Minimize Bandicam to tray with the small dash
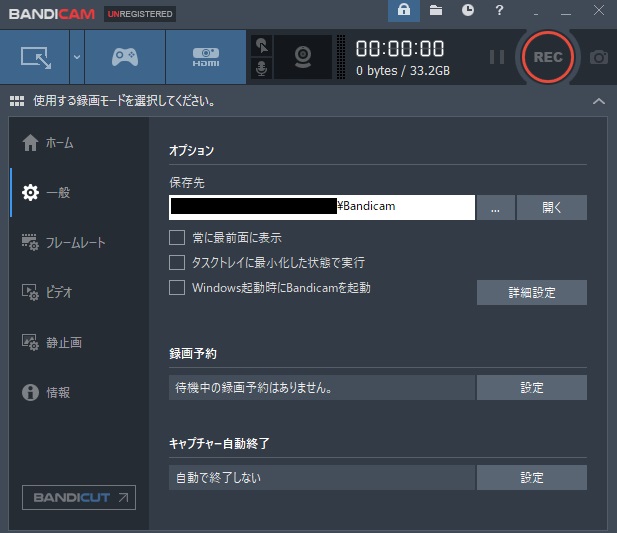The width and height of the screenshot is (617, 533). 536,14
